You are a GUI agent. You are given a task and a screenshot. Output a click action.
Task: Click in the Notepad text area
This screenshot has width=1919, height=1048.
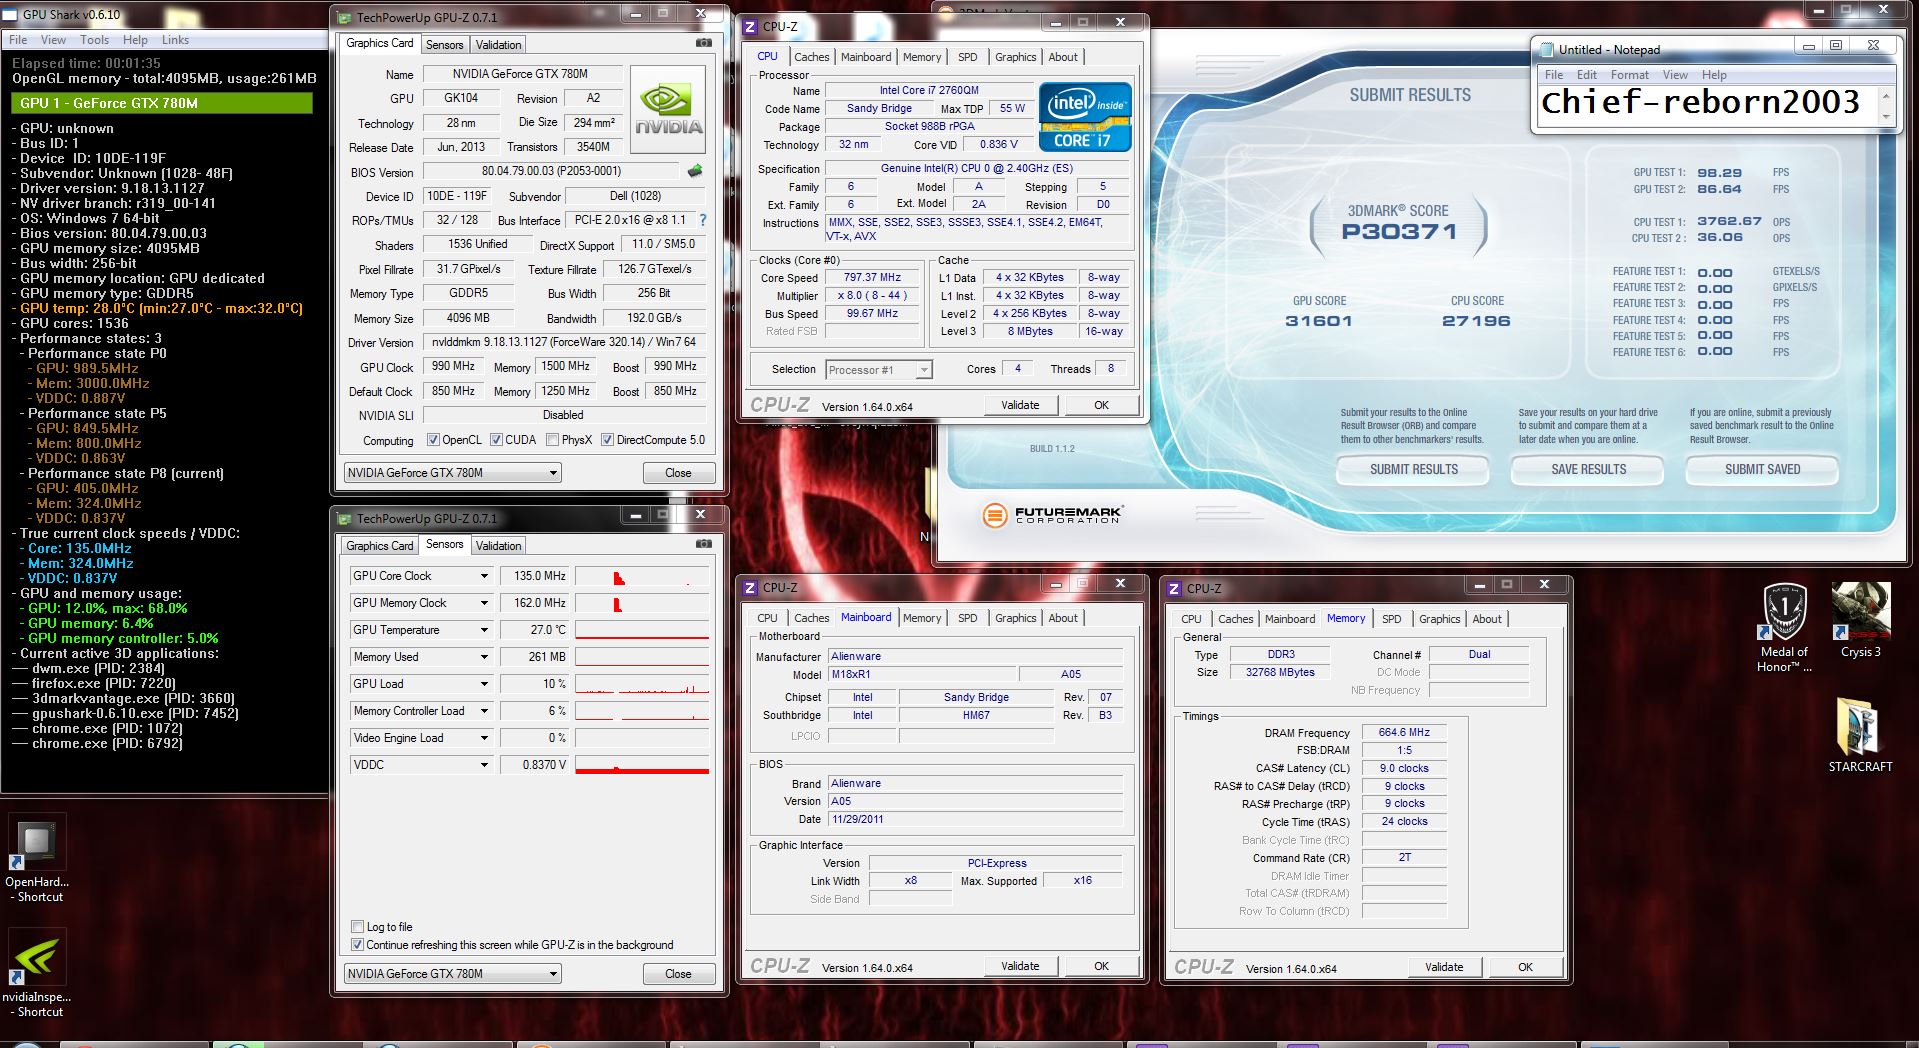click(1708, 105)
